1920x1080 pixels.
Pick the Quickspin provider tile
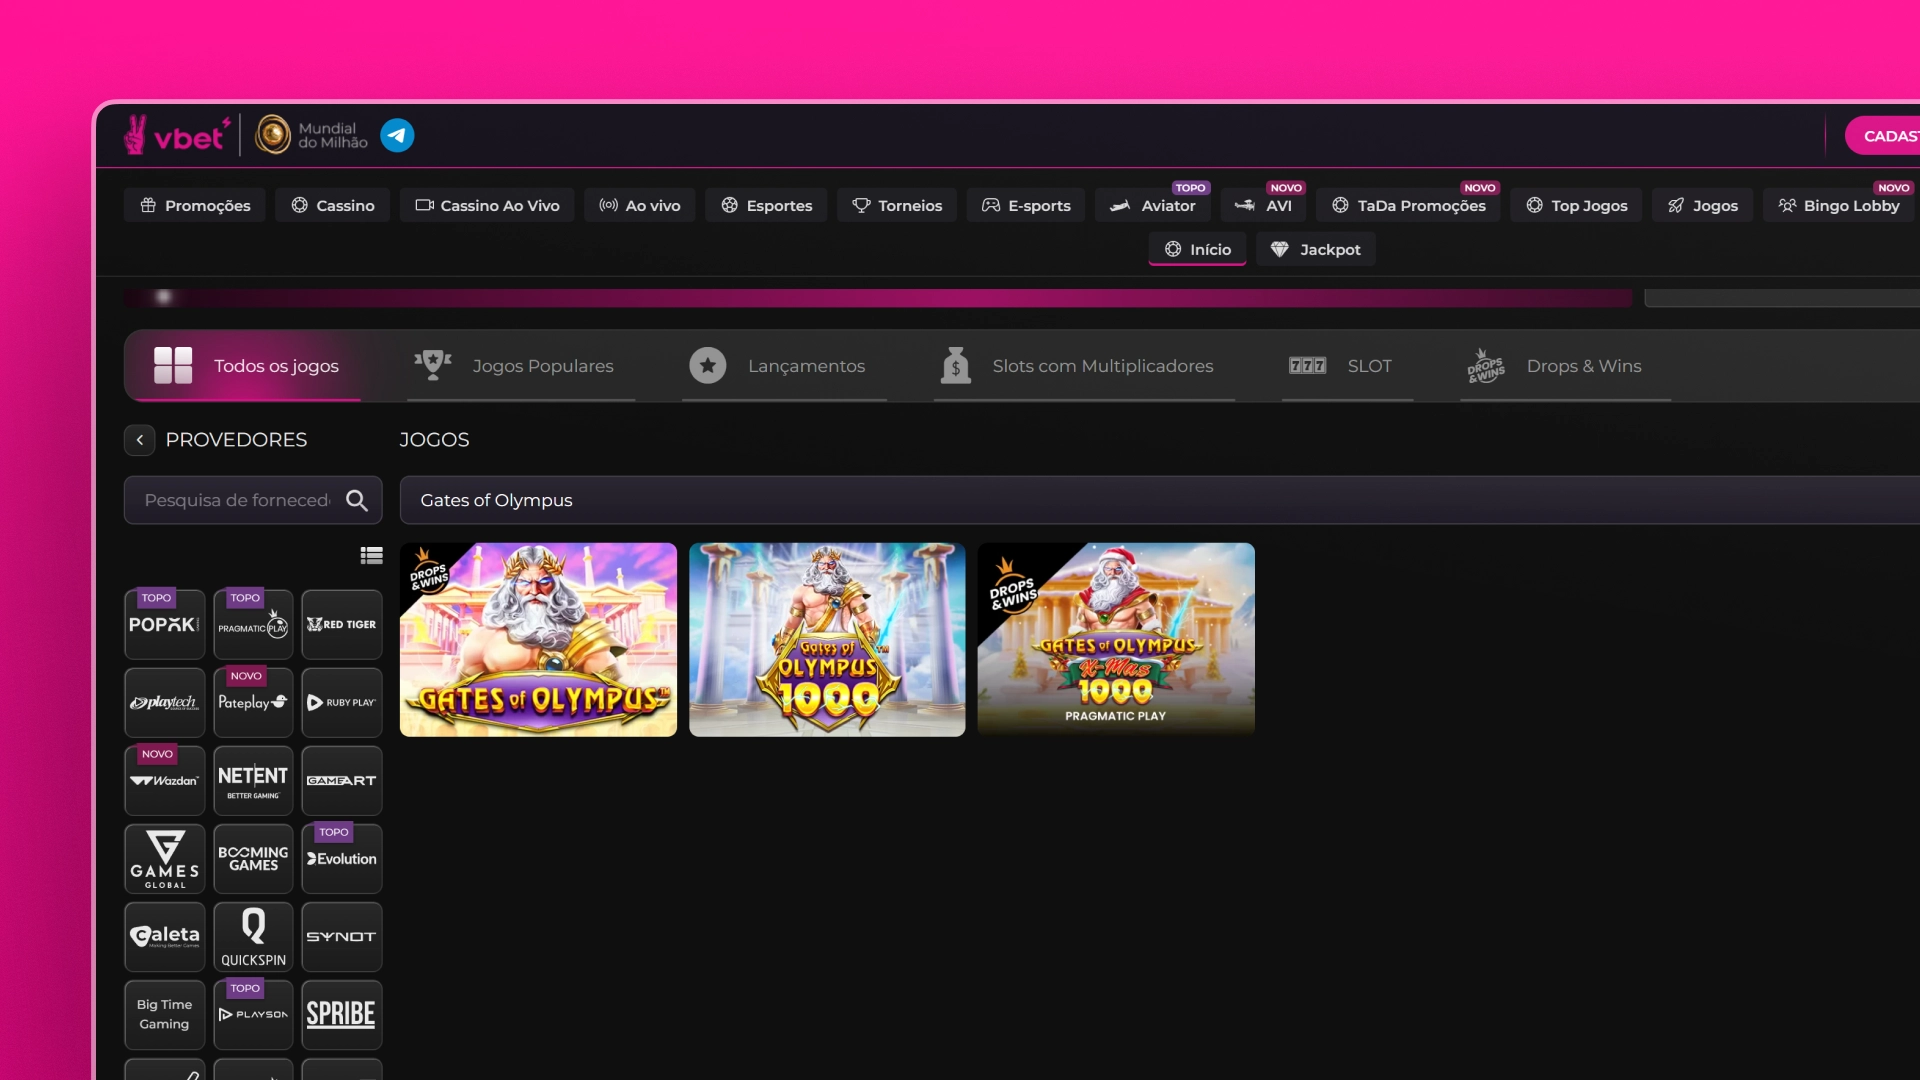(253, 937)
